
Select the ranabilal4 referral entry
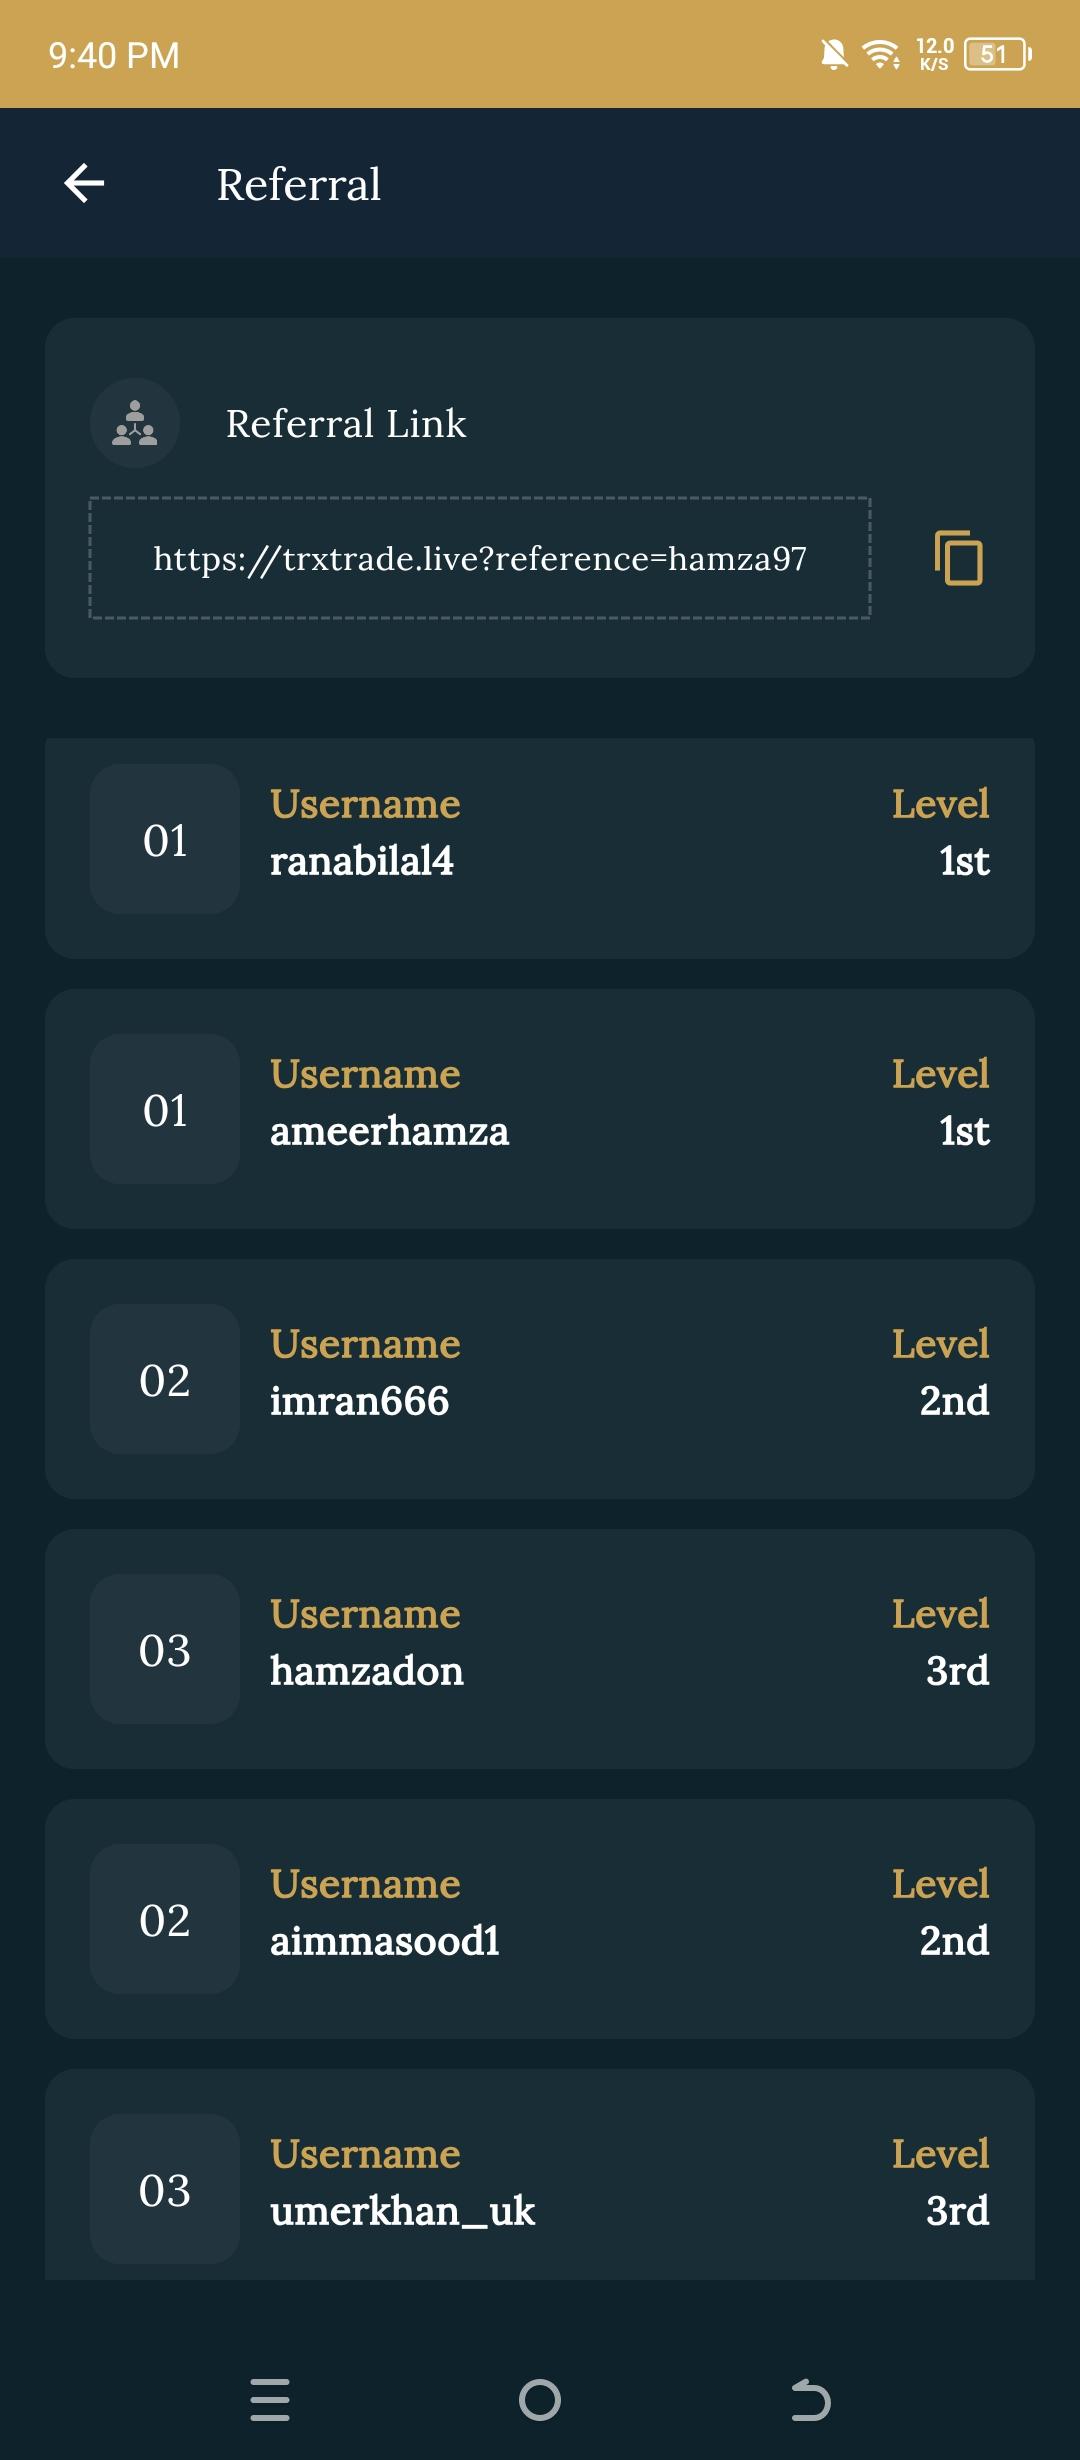coord(540,848)
